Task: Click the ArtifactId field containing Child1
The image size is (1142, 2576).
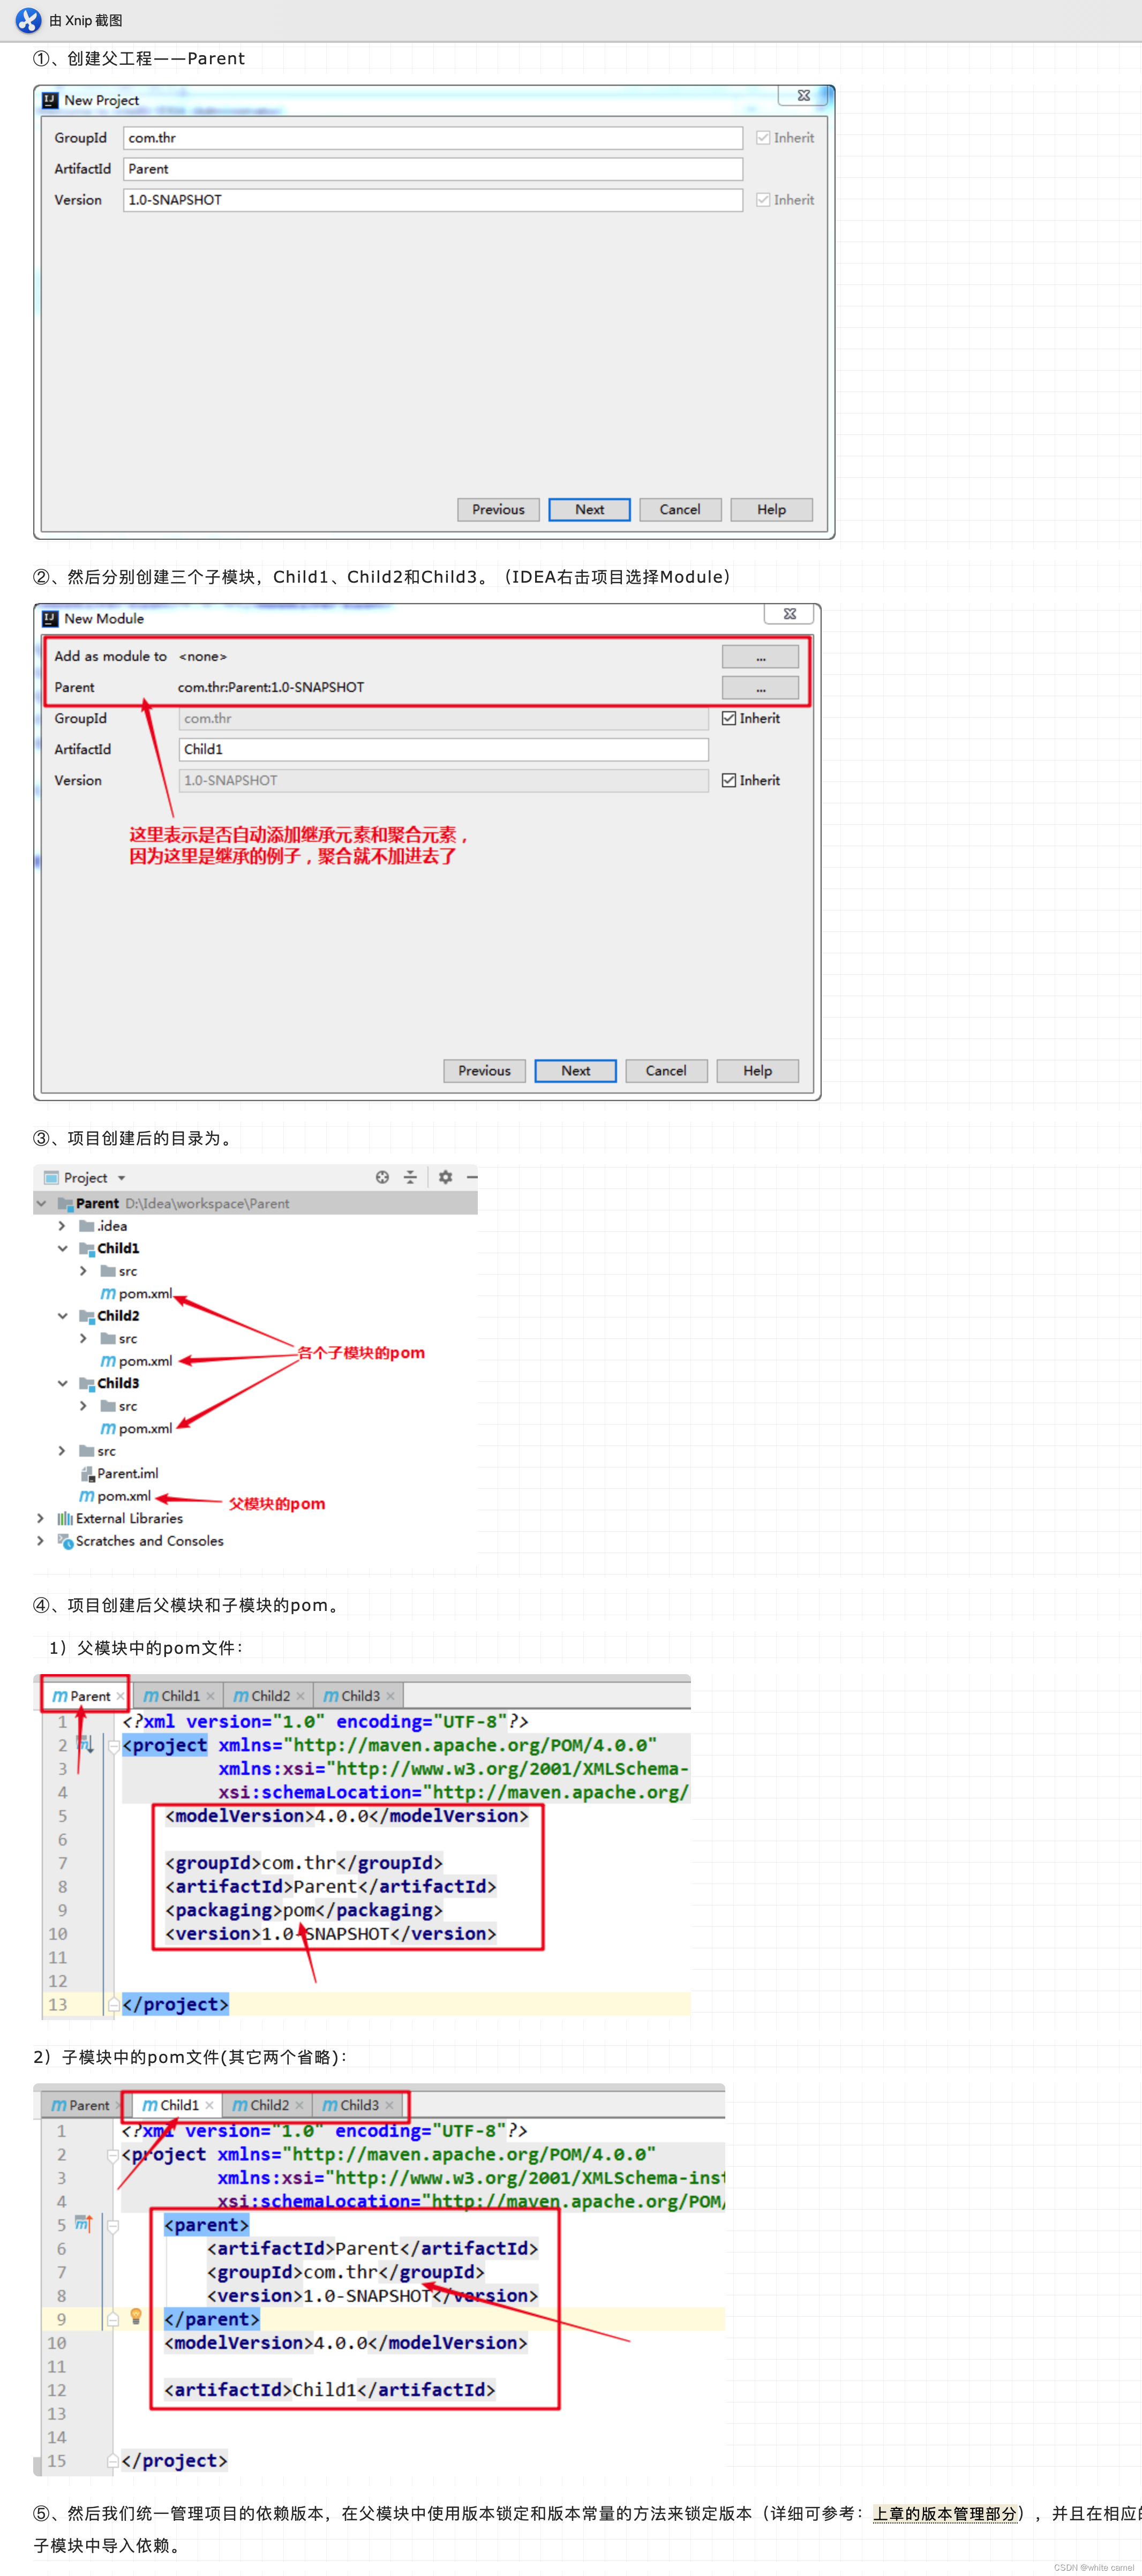Action: [443, 749]
